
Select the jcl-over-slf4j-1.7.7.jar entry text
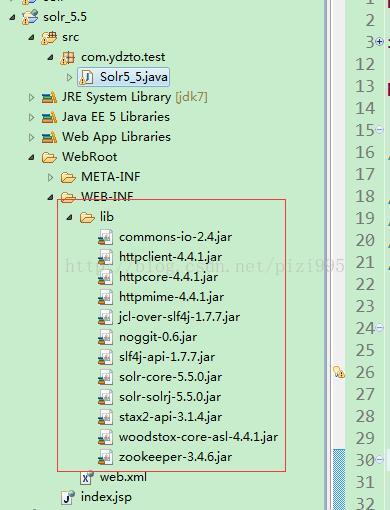(x=179, y=317)
